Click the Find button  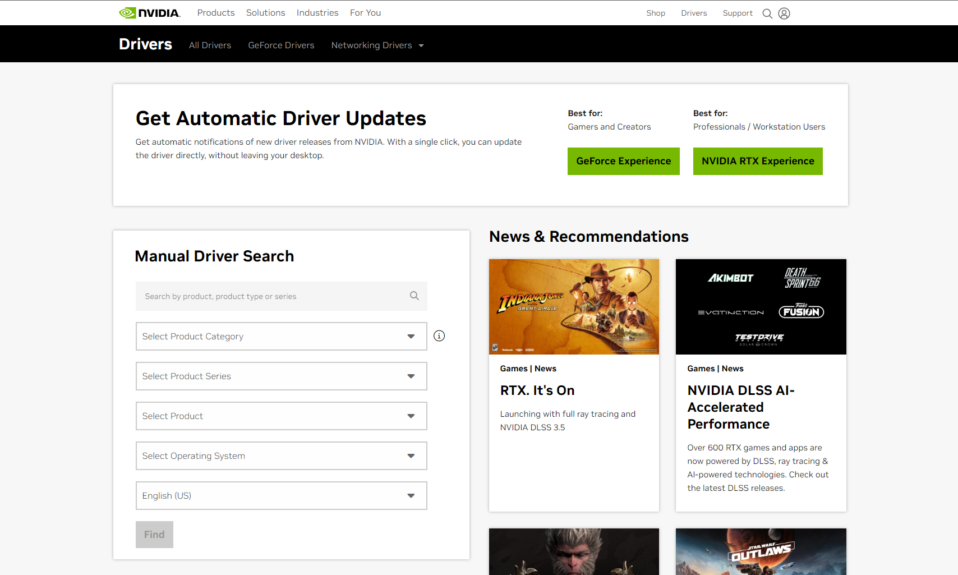tap(154, 535)
